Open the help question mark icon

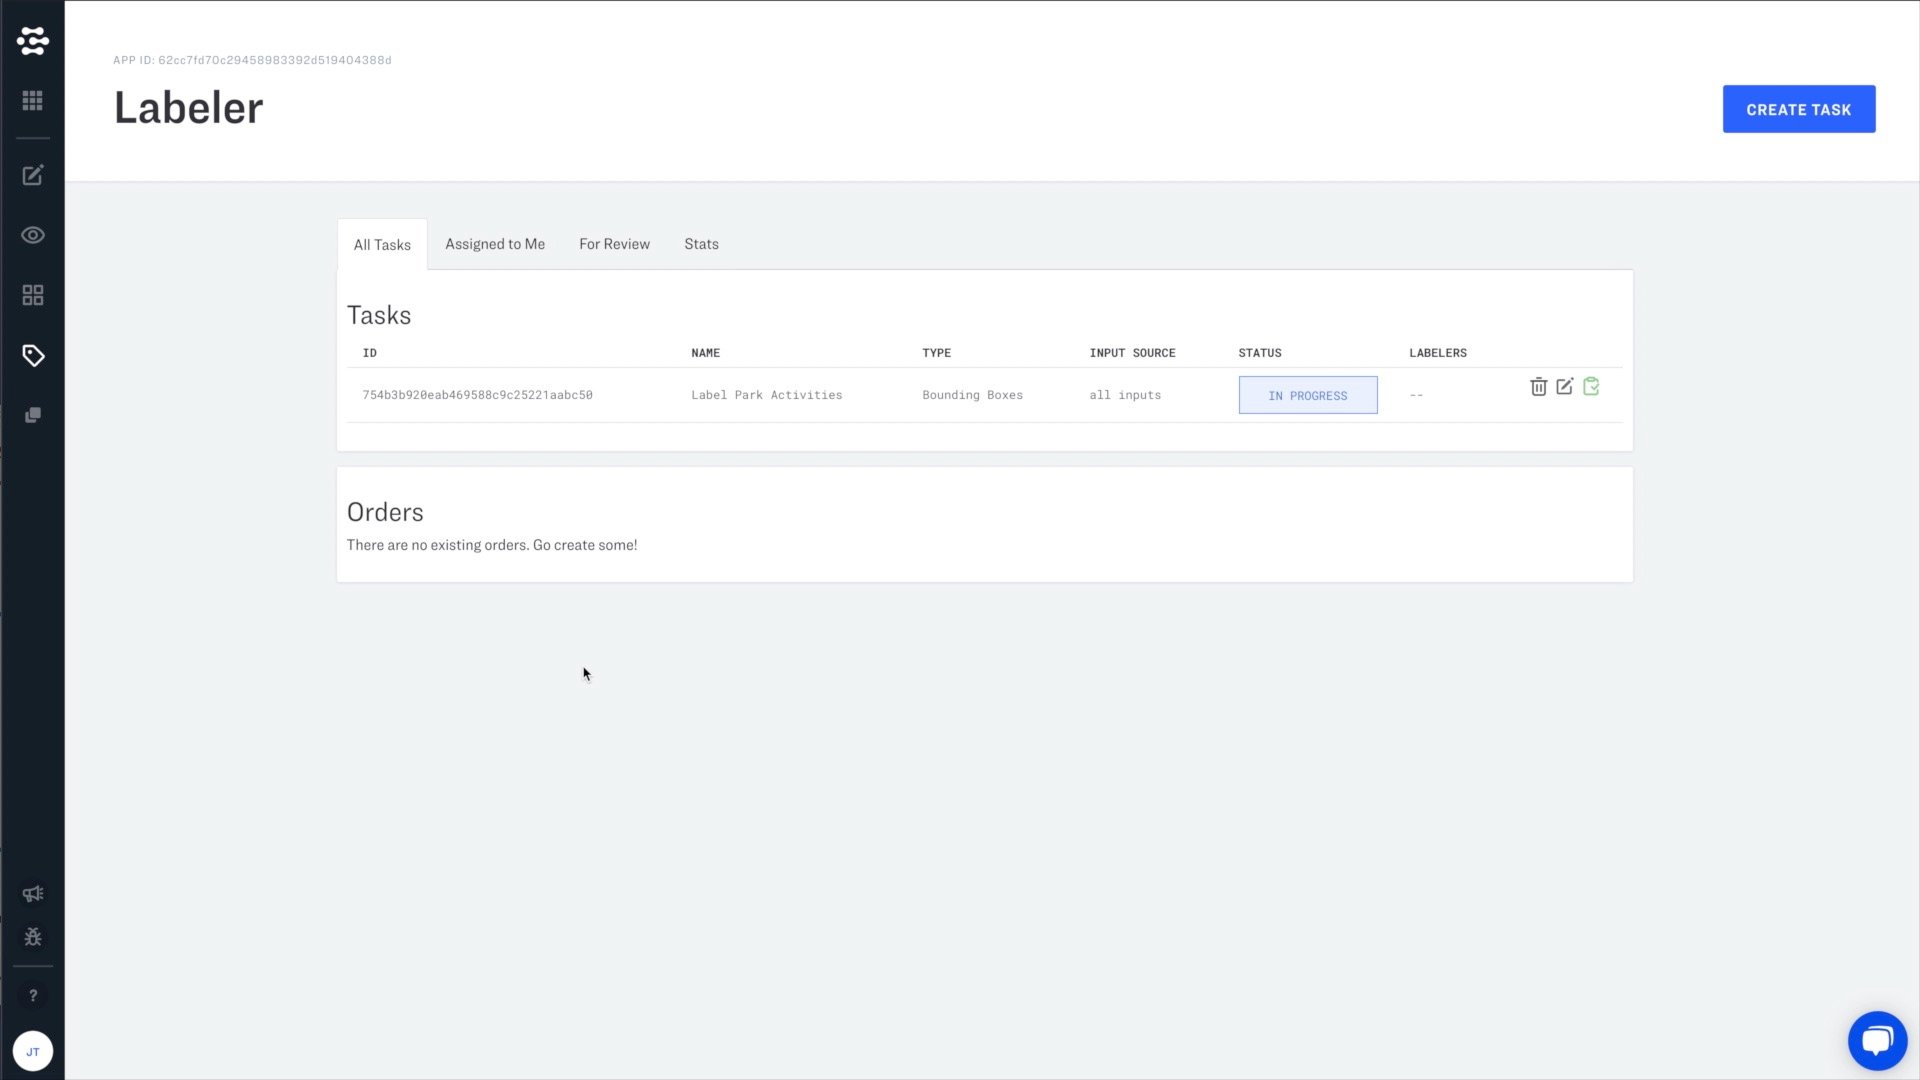point(33,995)
